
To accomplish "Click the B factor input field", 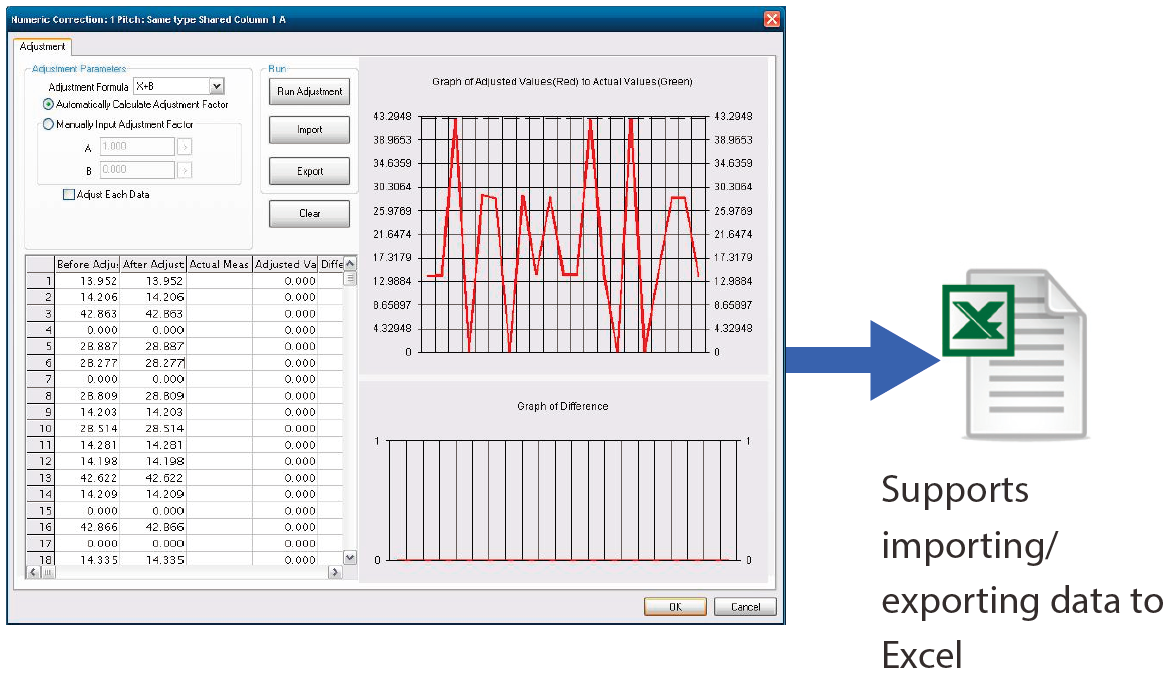I will coord(137,170).
